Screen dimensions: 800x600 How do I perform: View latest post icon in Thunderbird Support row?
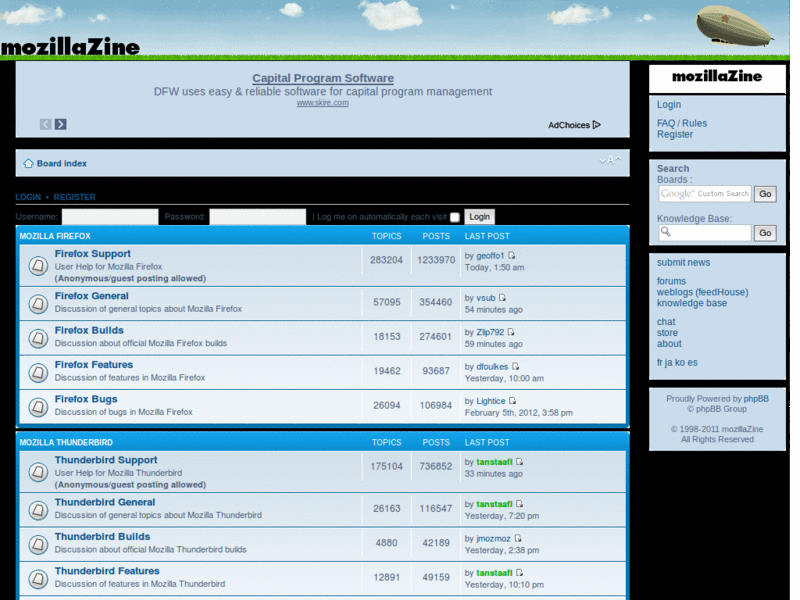tap(519, 462)
